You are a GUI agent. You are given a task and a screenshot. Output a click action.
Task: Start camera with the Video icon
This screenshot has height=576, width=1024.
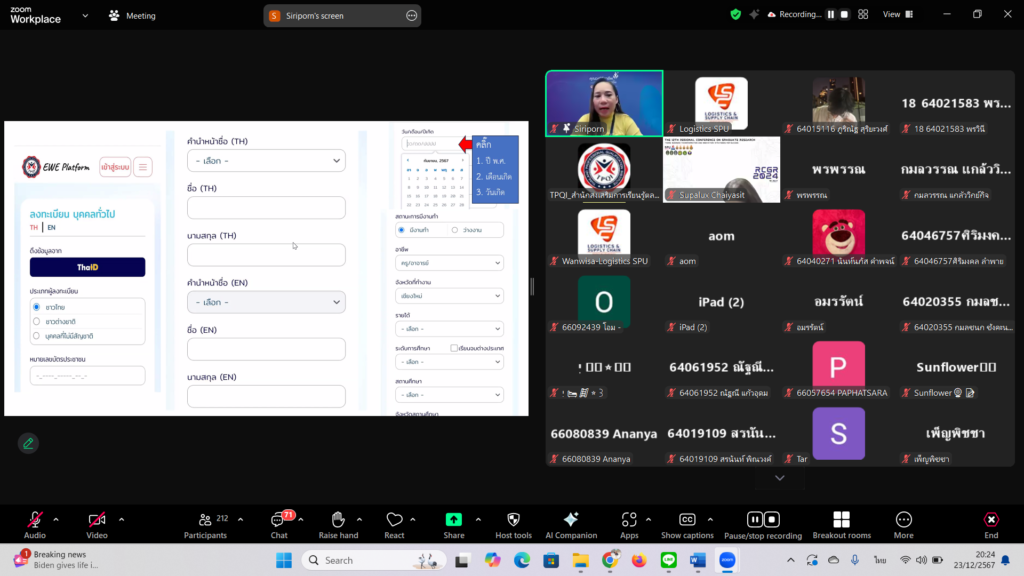click(x=97, y=520)
